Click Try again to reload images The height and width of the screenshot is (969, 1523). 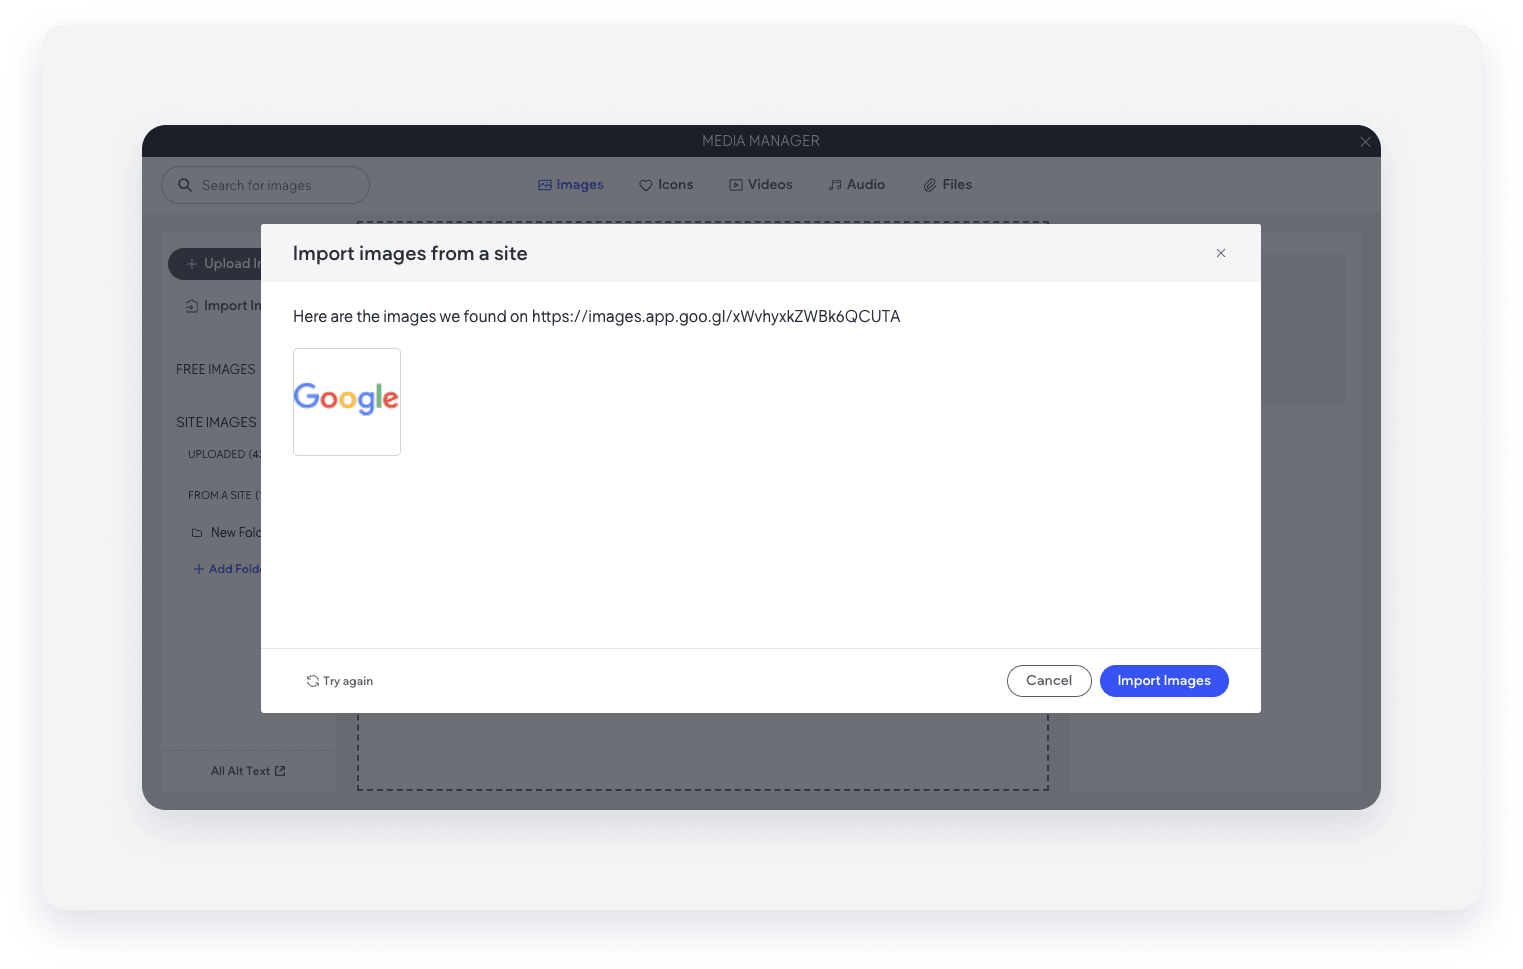340,681
